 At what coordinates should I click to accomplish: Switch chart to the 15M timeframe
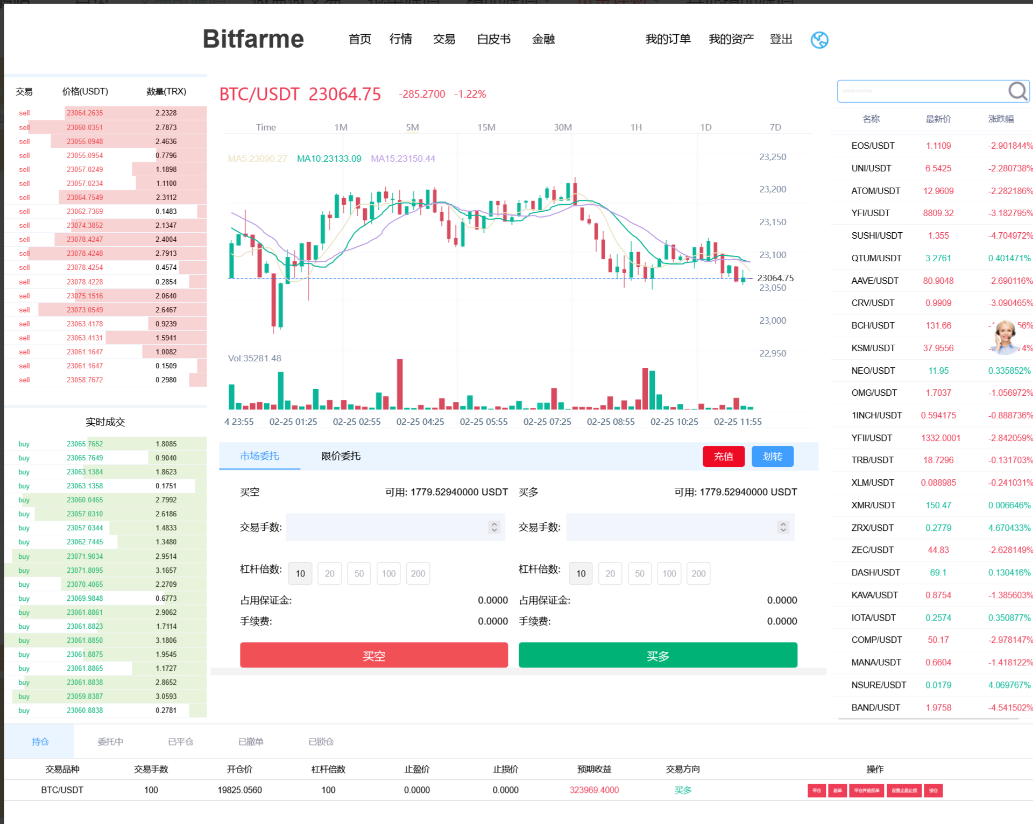[486, 127]
